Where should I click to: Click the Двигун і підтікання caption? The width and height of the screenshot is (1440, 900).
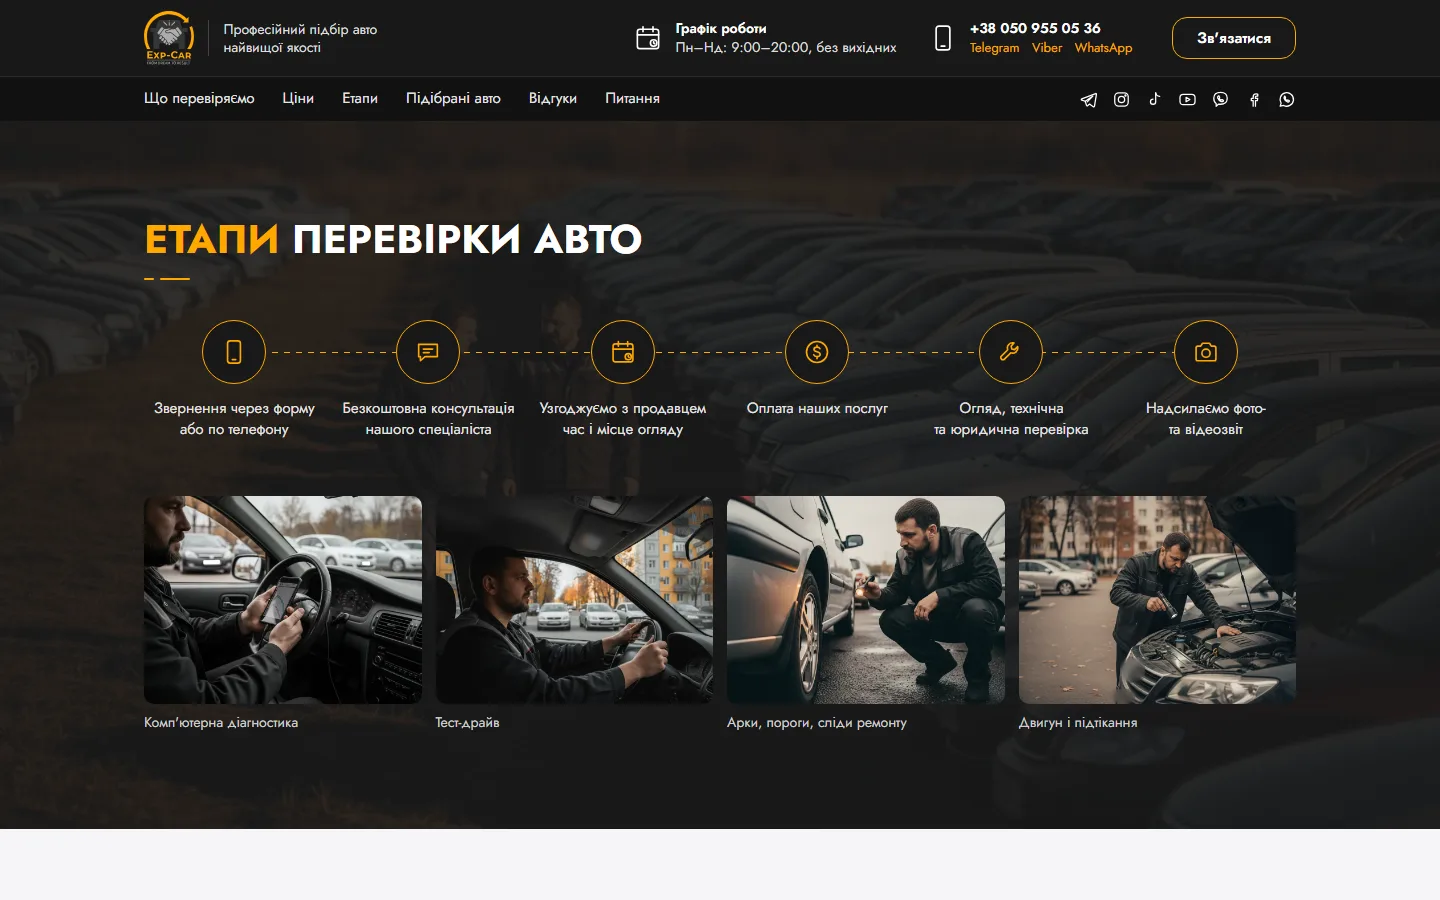1078,722
